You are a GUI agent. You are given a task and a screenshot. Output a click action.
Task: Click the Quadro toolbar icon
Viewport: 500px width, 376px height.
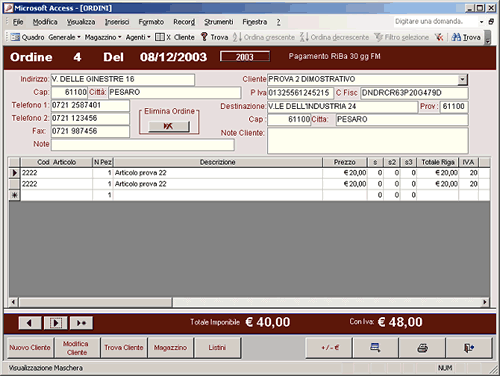click(15, 37)
